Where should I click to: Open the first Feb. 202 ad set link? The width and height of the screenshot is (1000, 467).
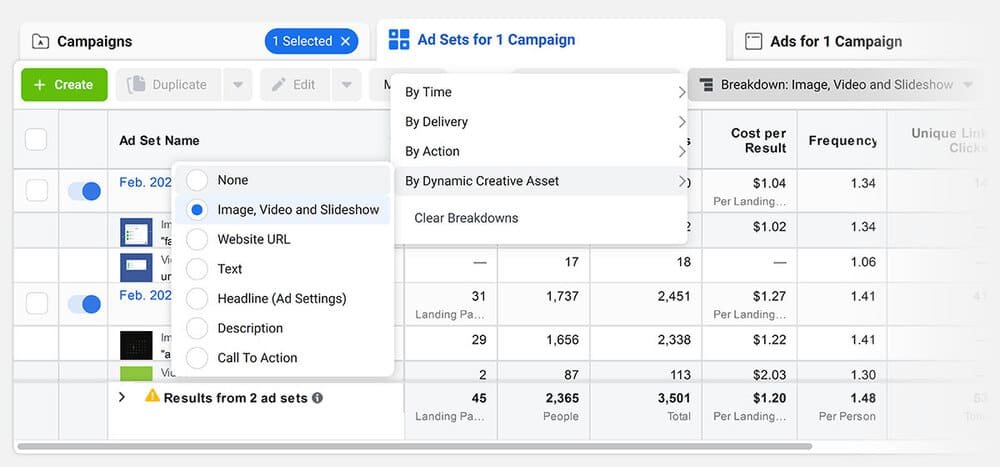[x=145, y=182]
